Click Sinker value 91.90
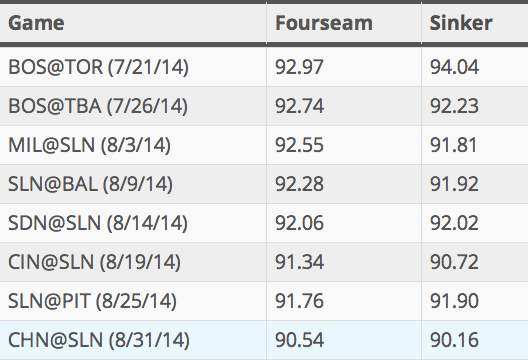 [454, 301]
